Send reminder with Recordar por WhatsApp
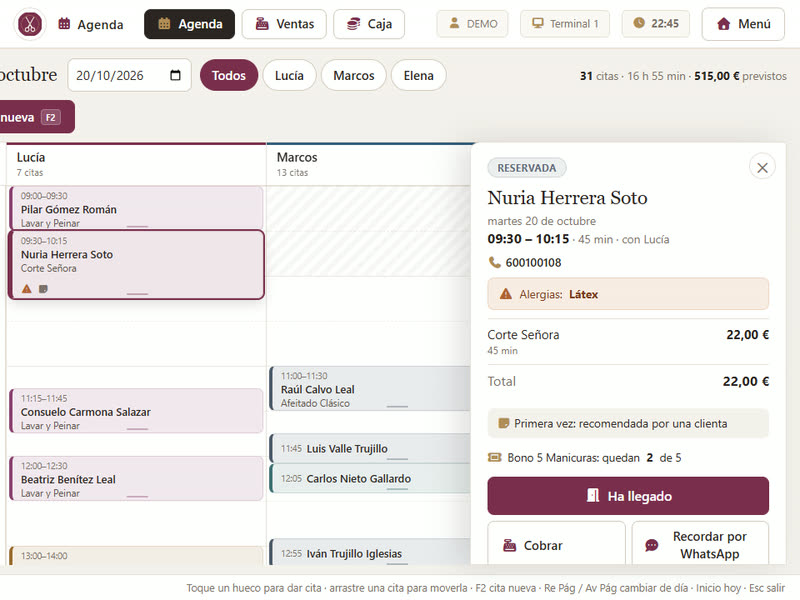Image resolution: width=800 pixels, height=600 pixels. tap(700, 544)
